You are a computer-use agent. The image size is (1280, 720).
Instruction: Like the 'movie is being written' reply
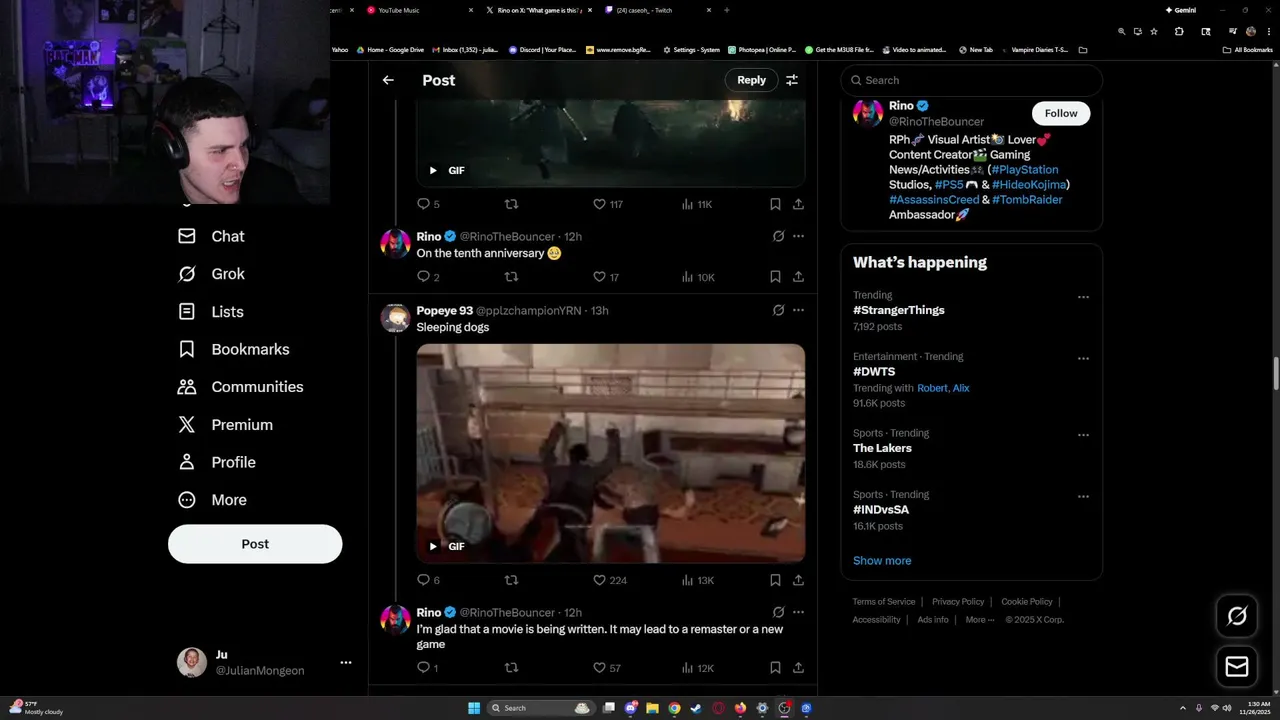606,668
